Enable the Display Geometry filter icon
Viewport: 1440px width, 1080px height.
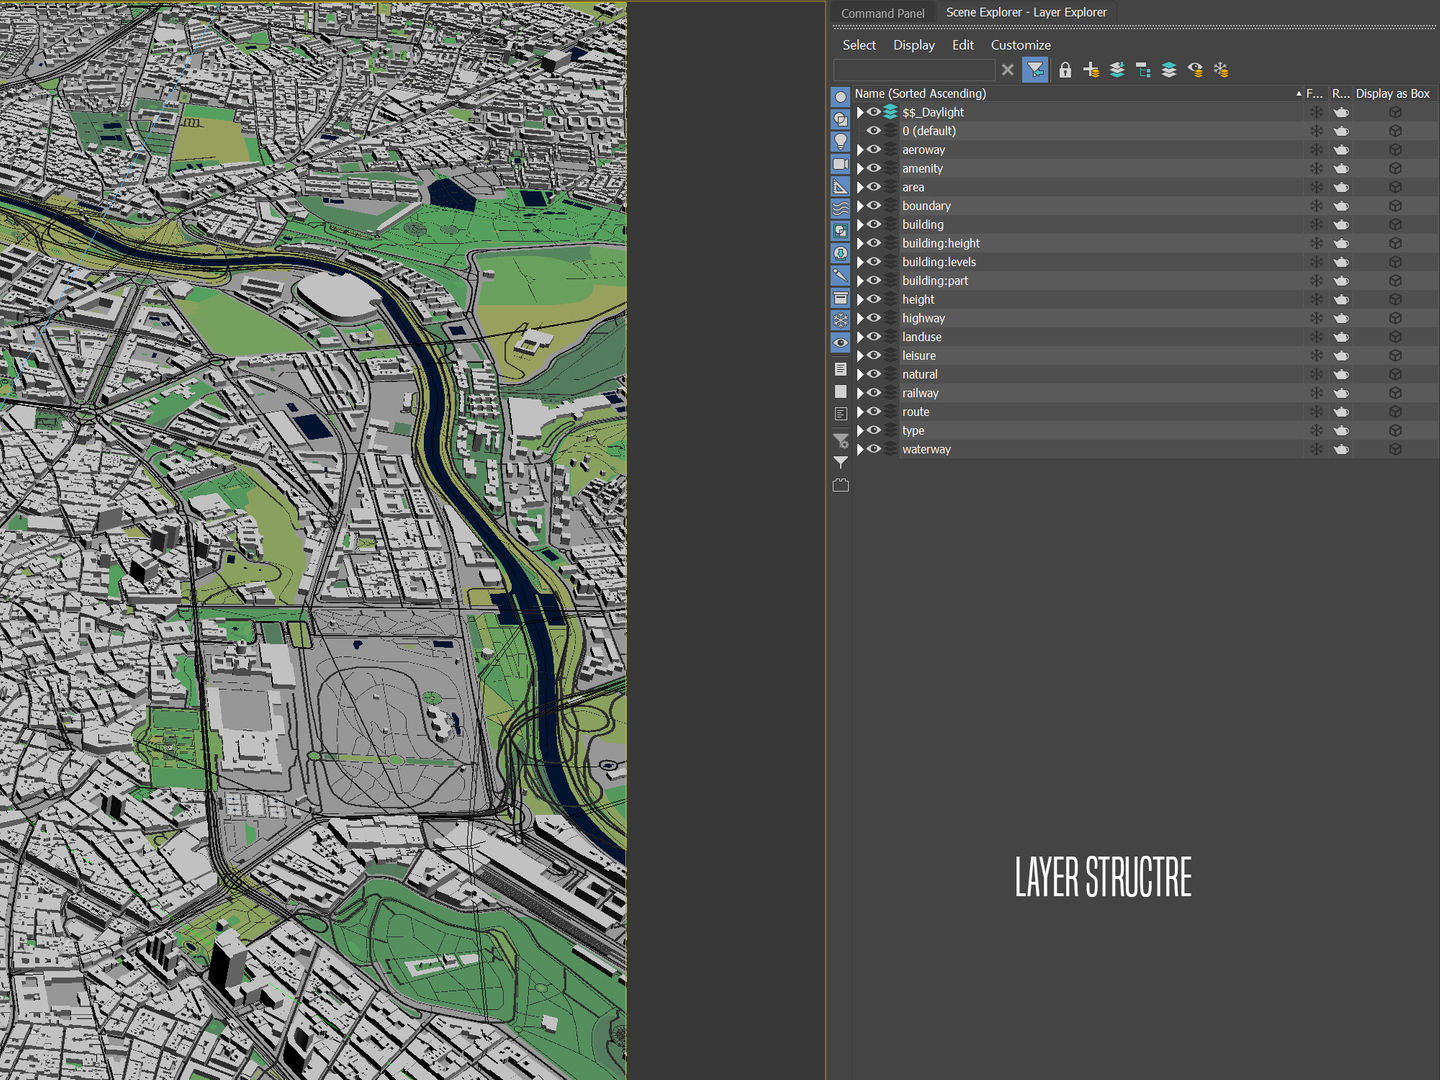[x=840, y=97]
